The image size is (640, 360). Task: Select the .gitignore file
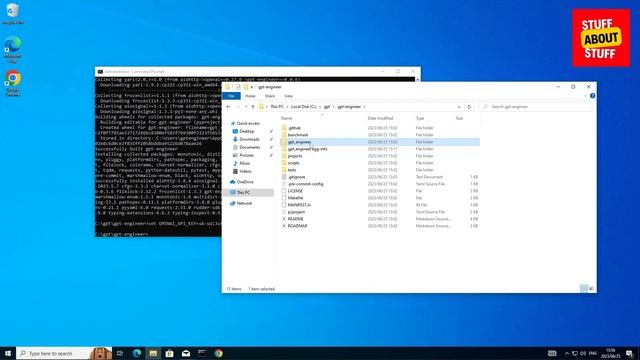coord(296,177)
